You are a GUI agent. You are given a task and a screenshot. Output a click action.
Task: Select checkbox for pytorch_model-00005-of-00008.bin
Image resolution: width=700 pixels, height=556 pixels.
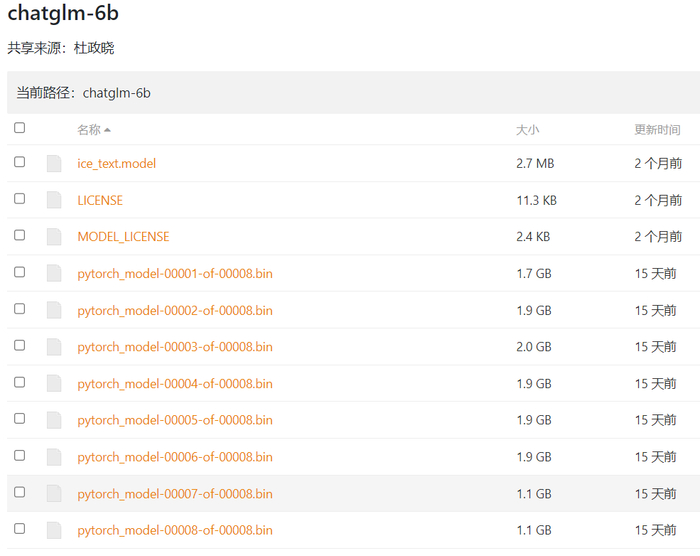(x=20, y=418)
